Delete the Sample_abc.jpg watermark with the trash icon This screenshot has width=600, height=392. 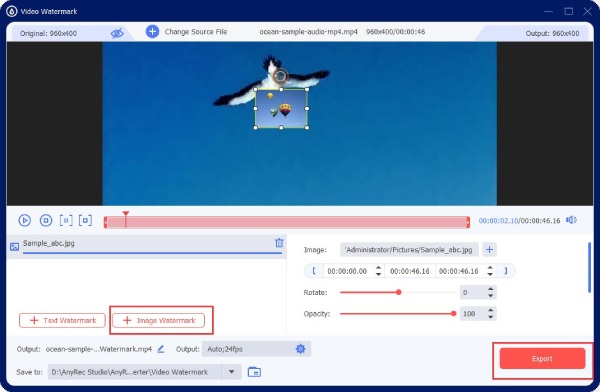(279, 243)
